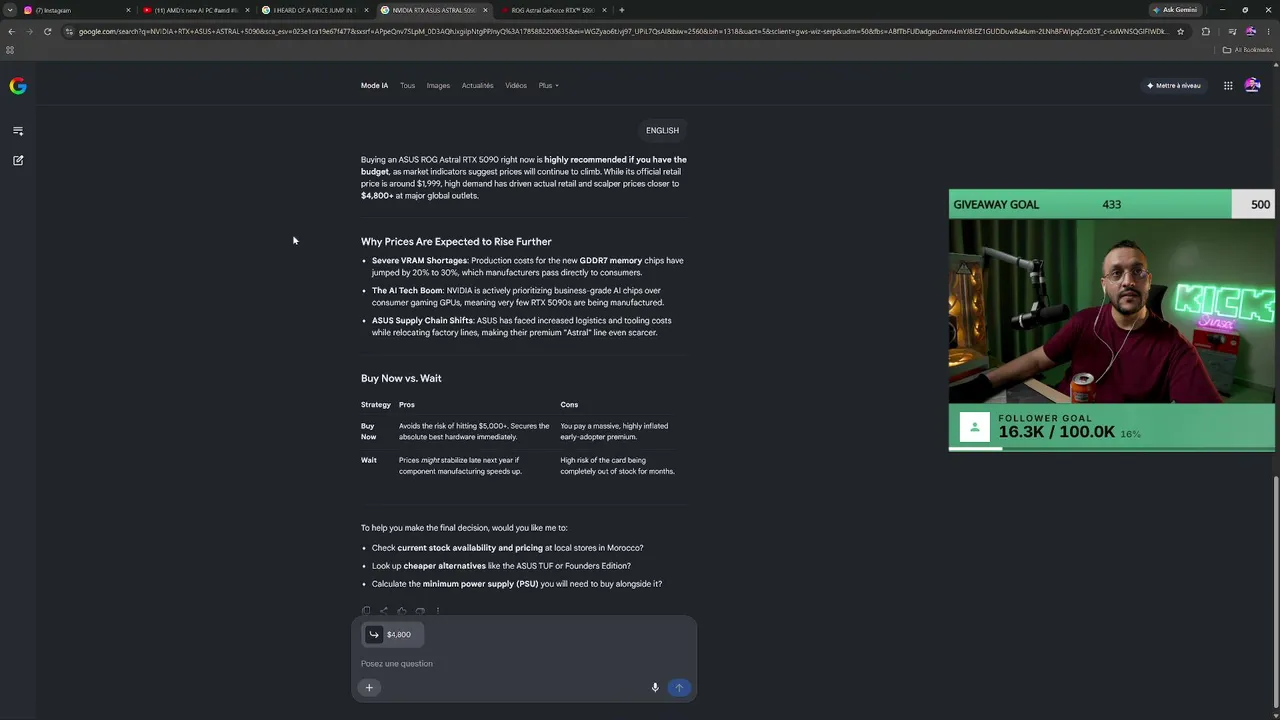Send the question with the arrow button

(x=679, y=687)
